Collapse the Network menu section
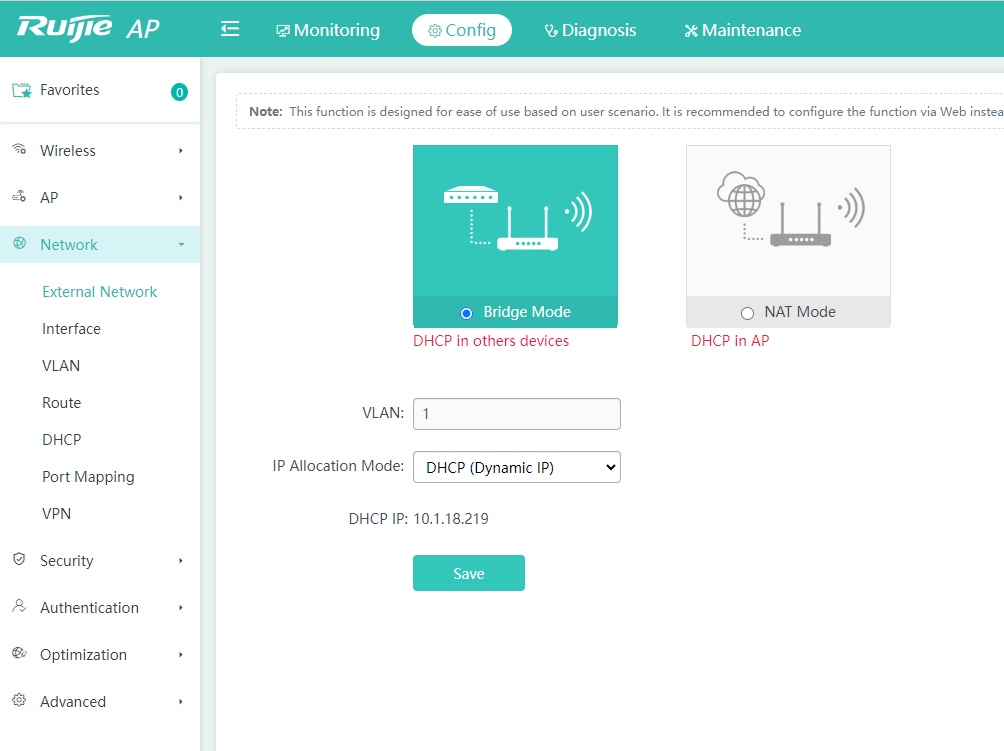 tap(181, 245)
